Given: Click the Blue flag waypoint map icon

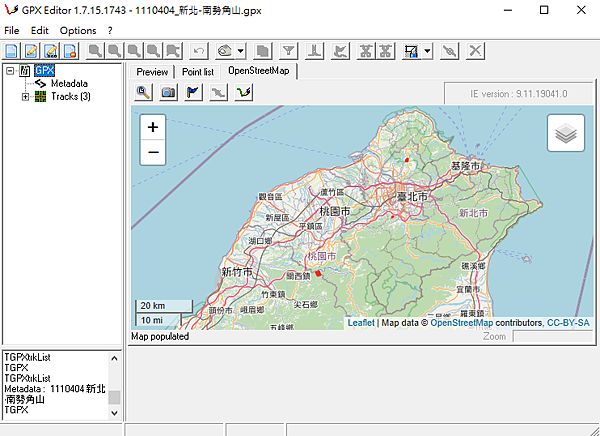Looking at the screenshot, I should [x=194, y=92].
